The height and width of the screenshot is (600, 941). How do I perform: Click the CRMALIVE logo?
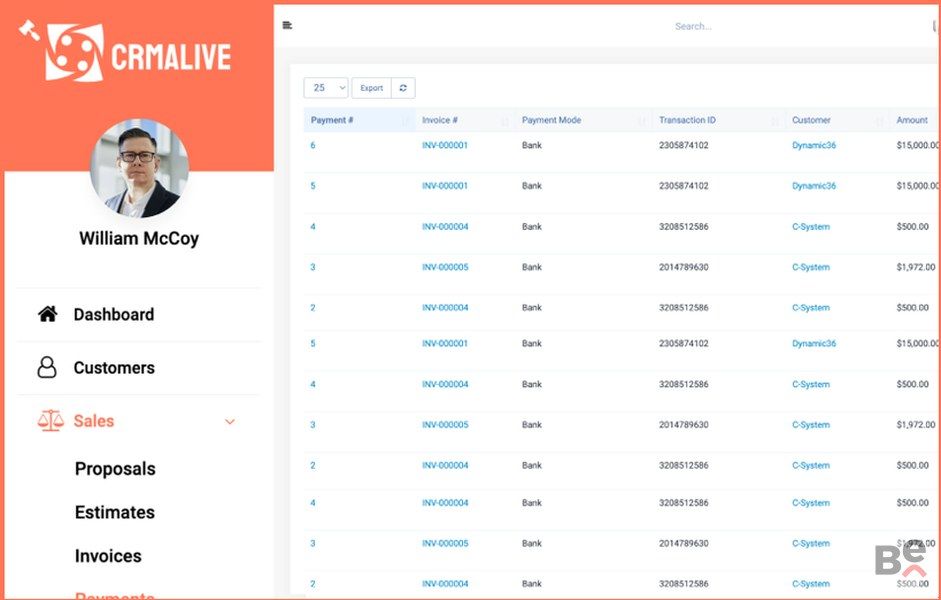[x=126, y=51]
